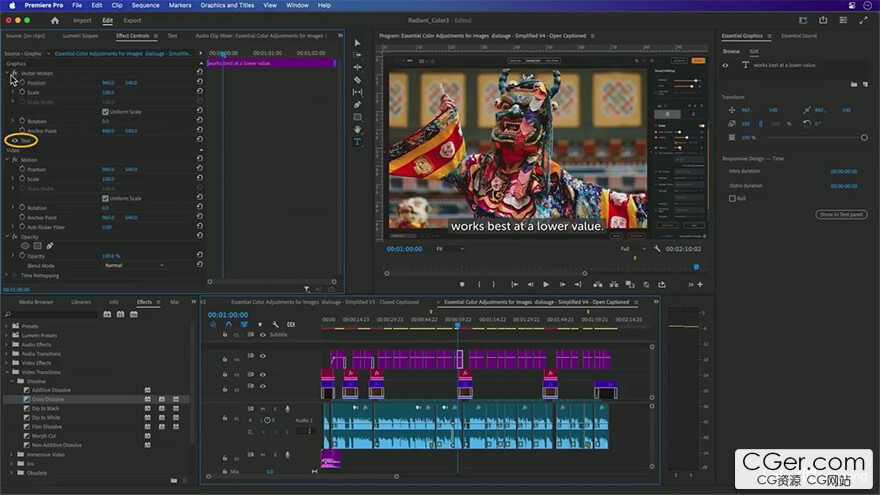Screen dimensions: 880x495
Task: Open timeline display settings wrench
Action: (x=276, y=324)
